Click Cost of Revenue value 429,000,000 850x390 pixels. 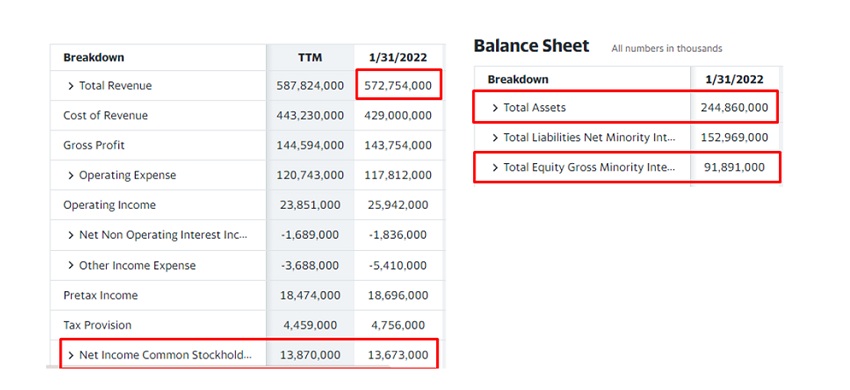[398, 116]
